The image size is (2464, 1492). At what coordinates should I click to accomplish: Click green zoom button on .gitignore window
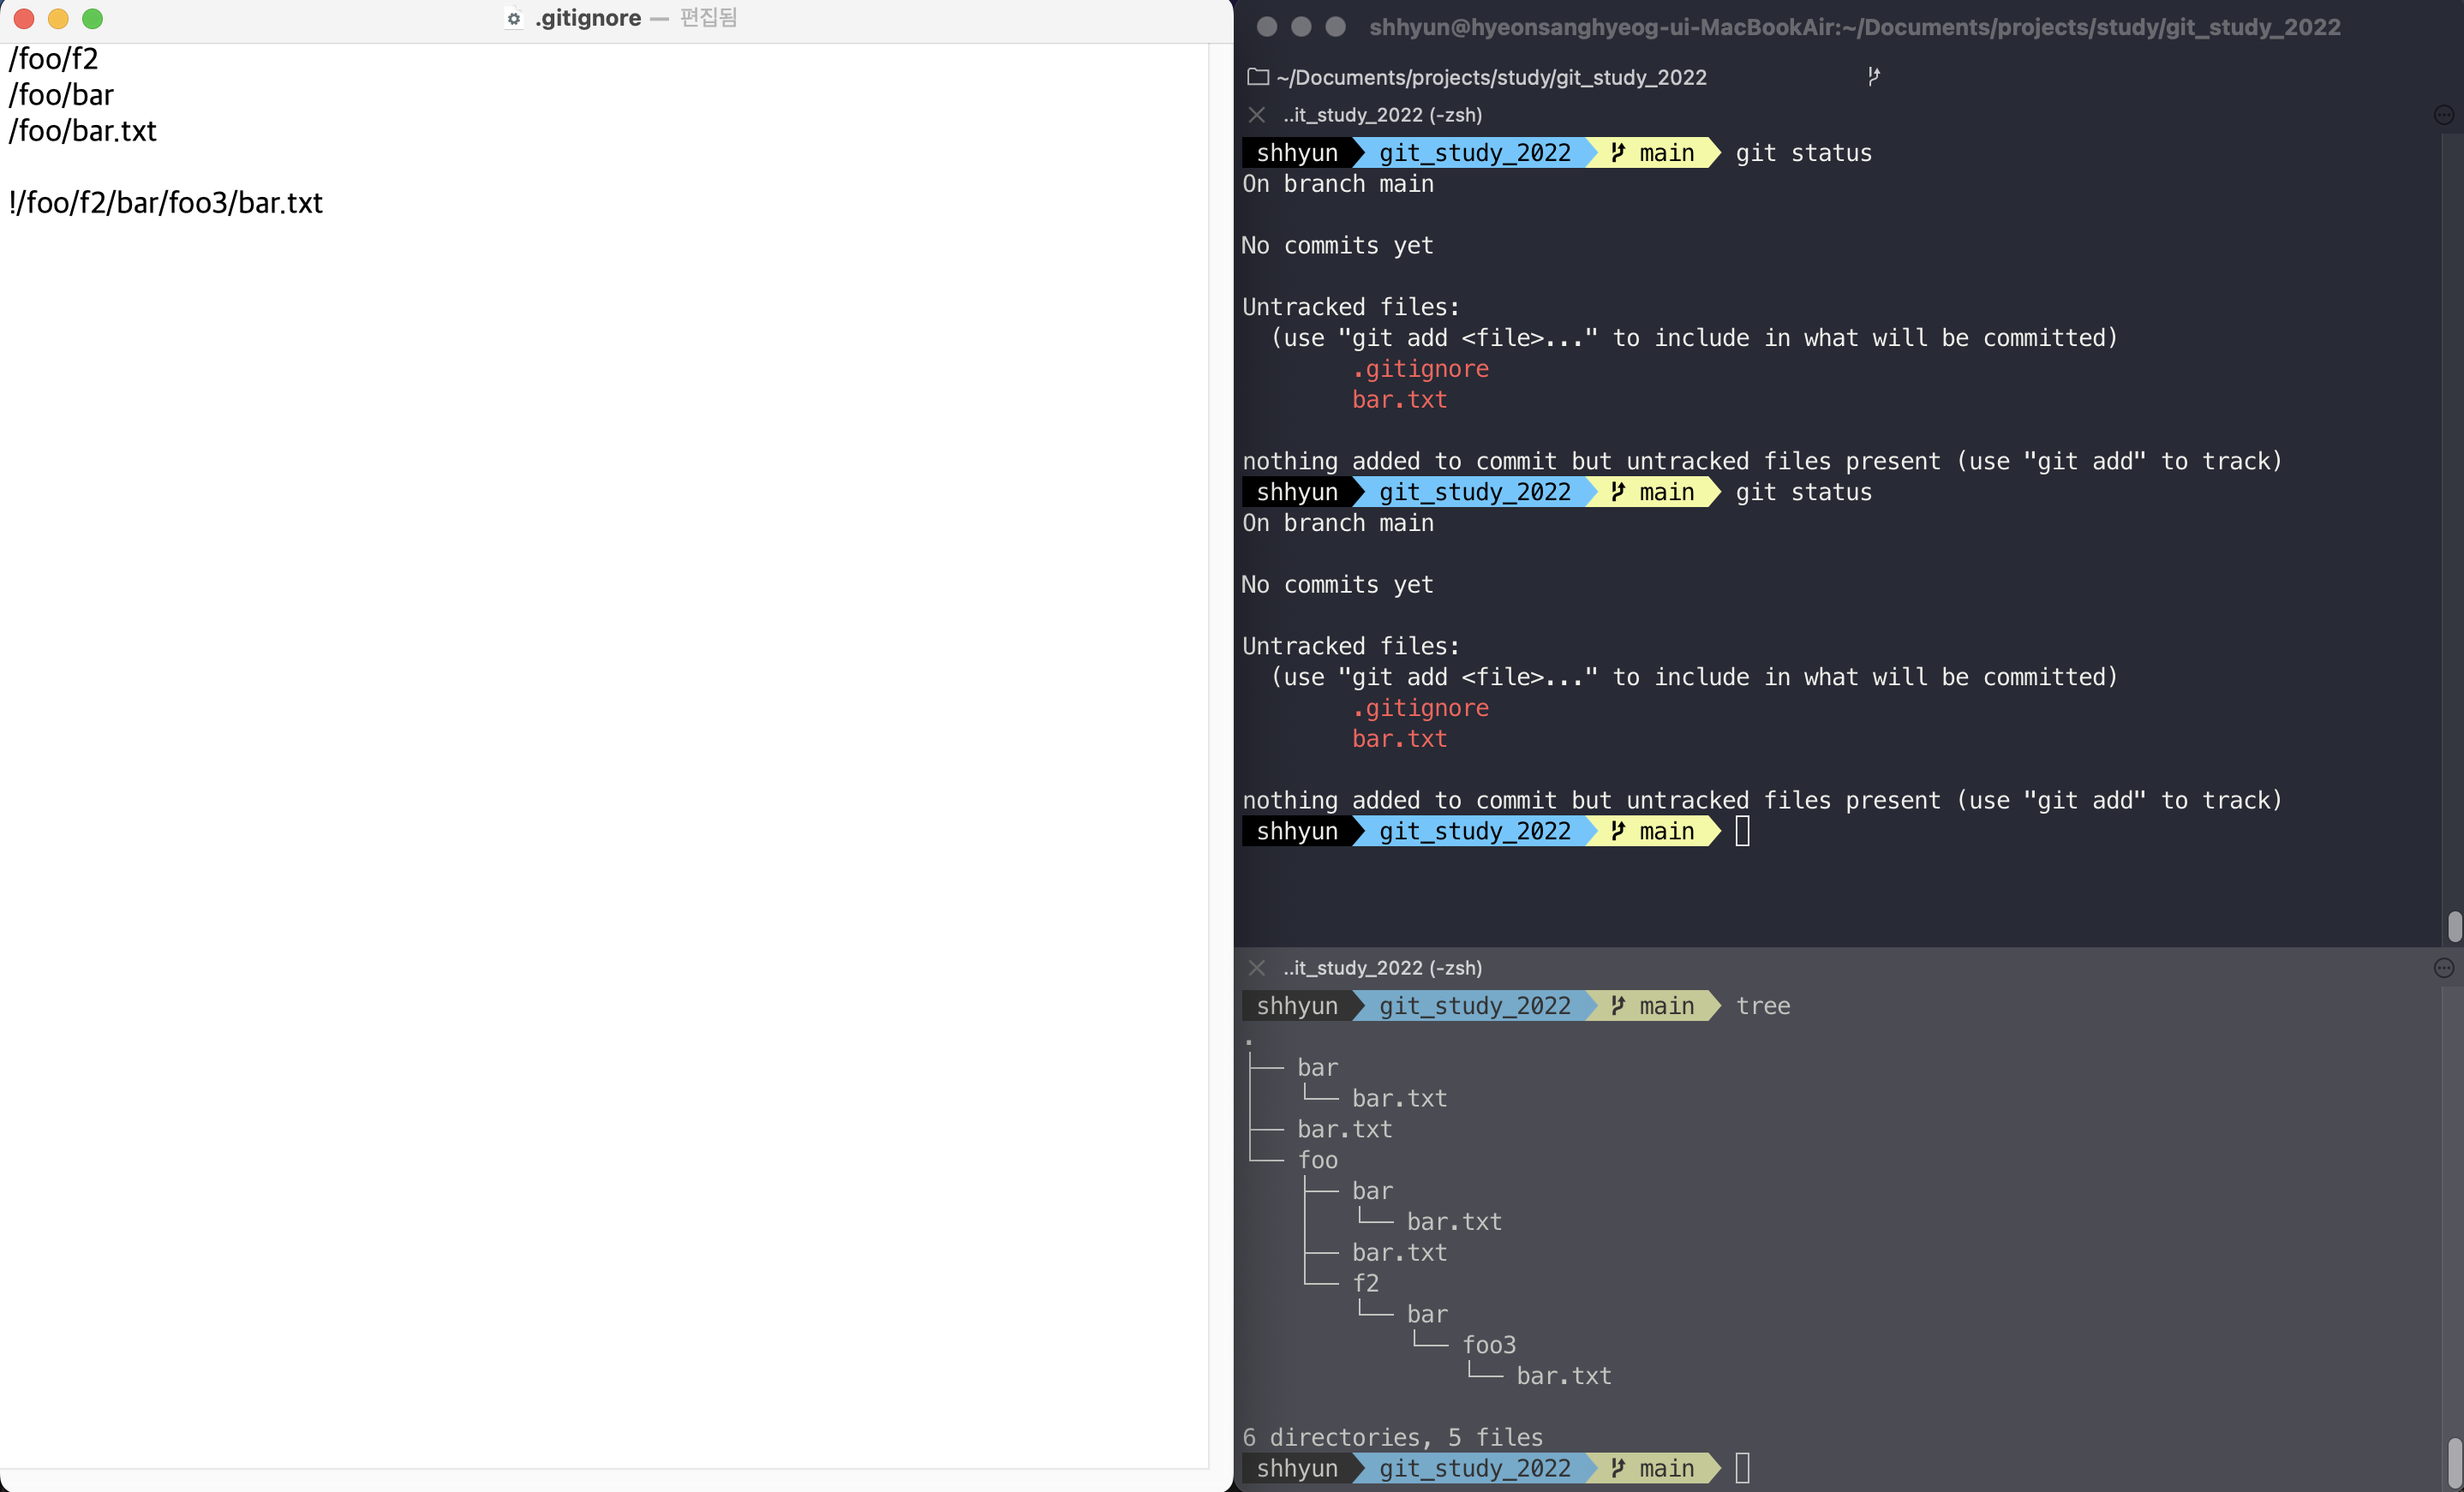(x=92, y=19)
